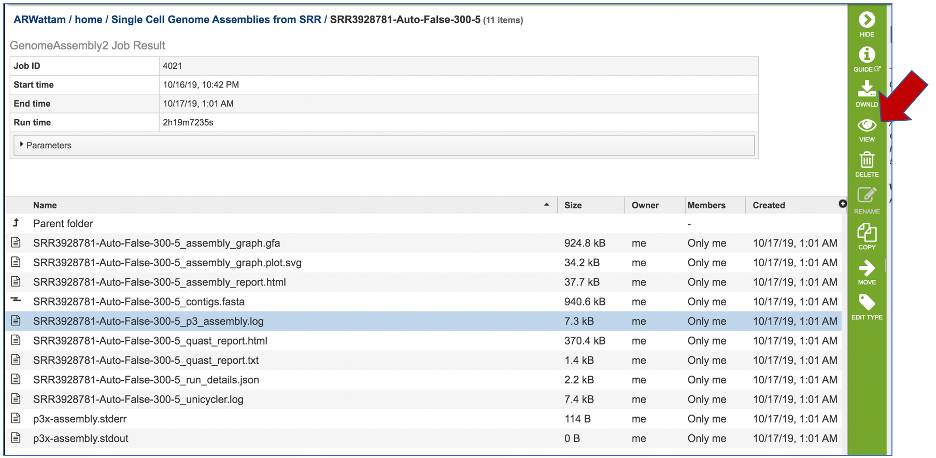Move the selected file with Move arrow
This screenshot has height=458, width=936.
click(866, 268)
